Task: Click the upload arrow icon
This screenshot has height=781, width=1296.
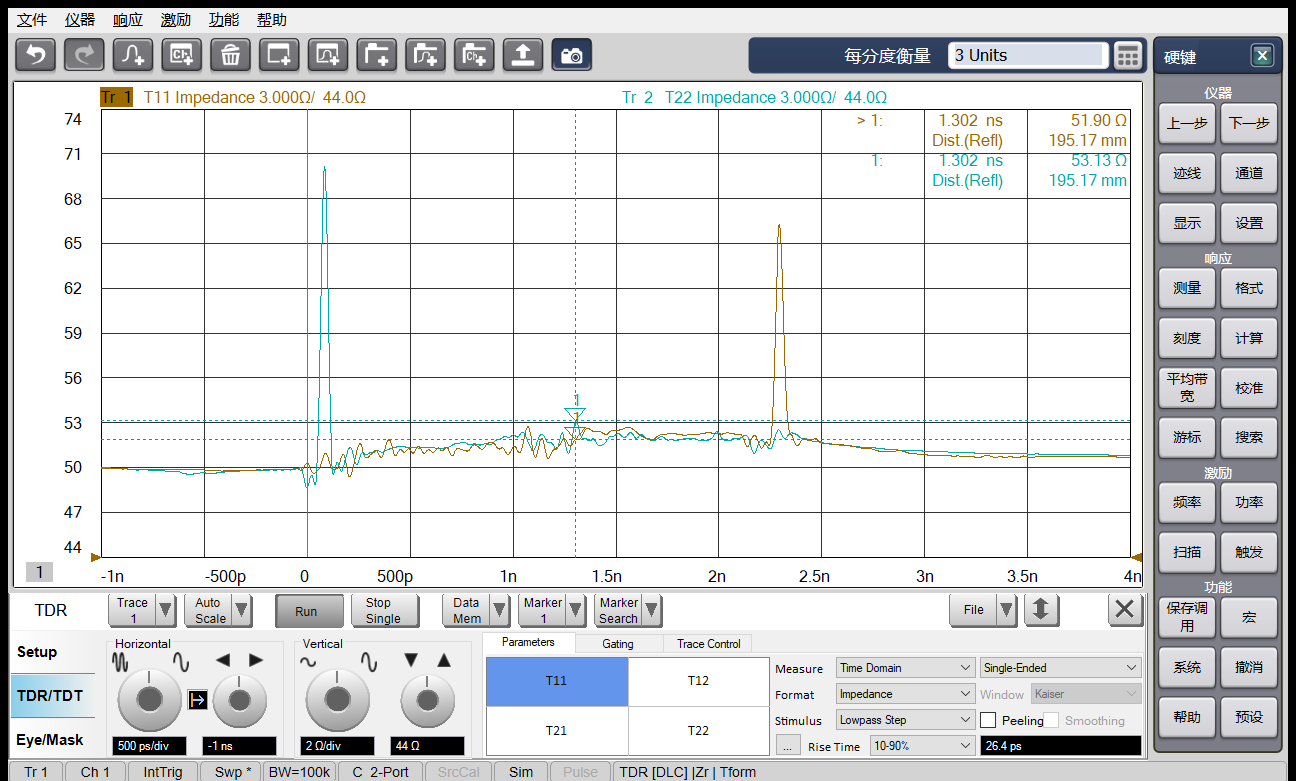Action: [x=523, y=55]
